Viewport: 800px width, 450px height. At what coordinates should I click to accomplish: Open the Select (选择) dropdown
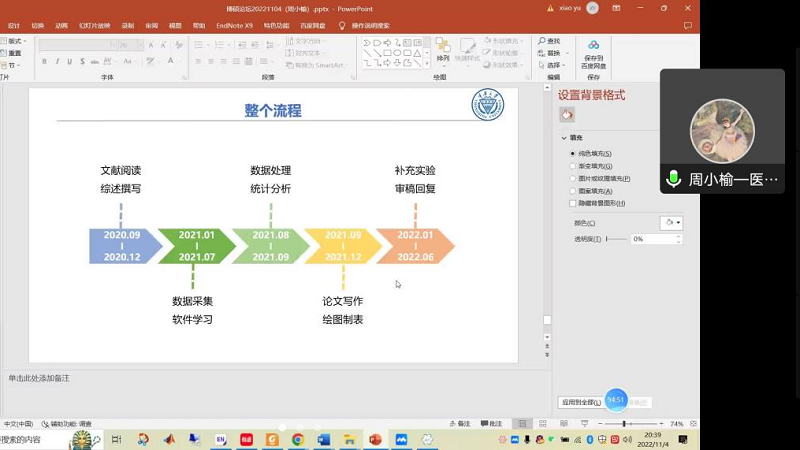pyautogui.click(x=551, y=65)
